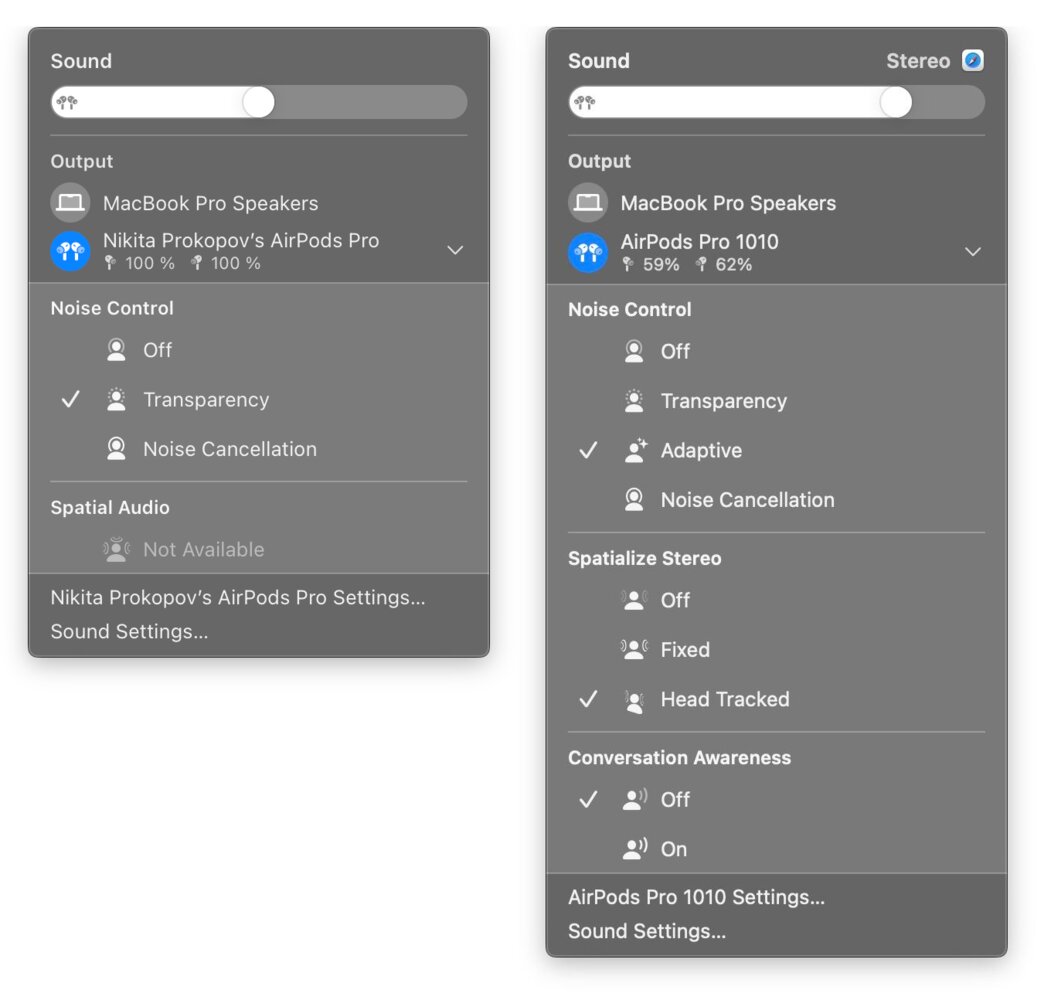
Task: Click the Stereo label in right panel header
Action: 917,61
